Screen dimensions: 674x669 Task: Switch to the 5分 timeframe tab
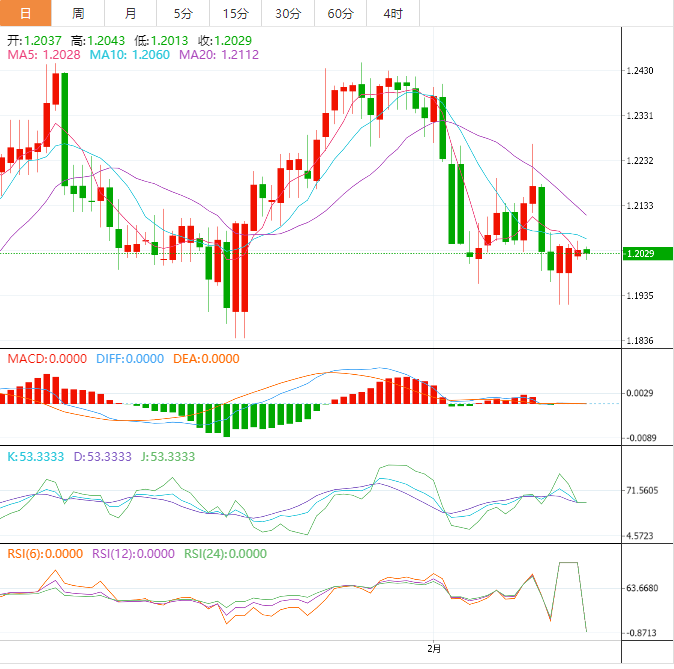(183, 13)
